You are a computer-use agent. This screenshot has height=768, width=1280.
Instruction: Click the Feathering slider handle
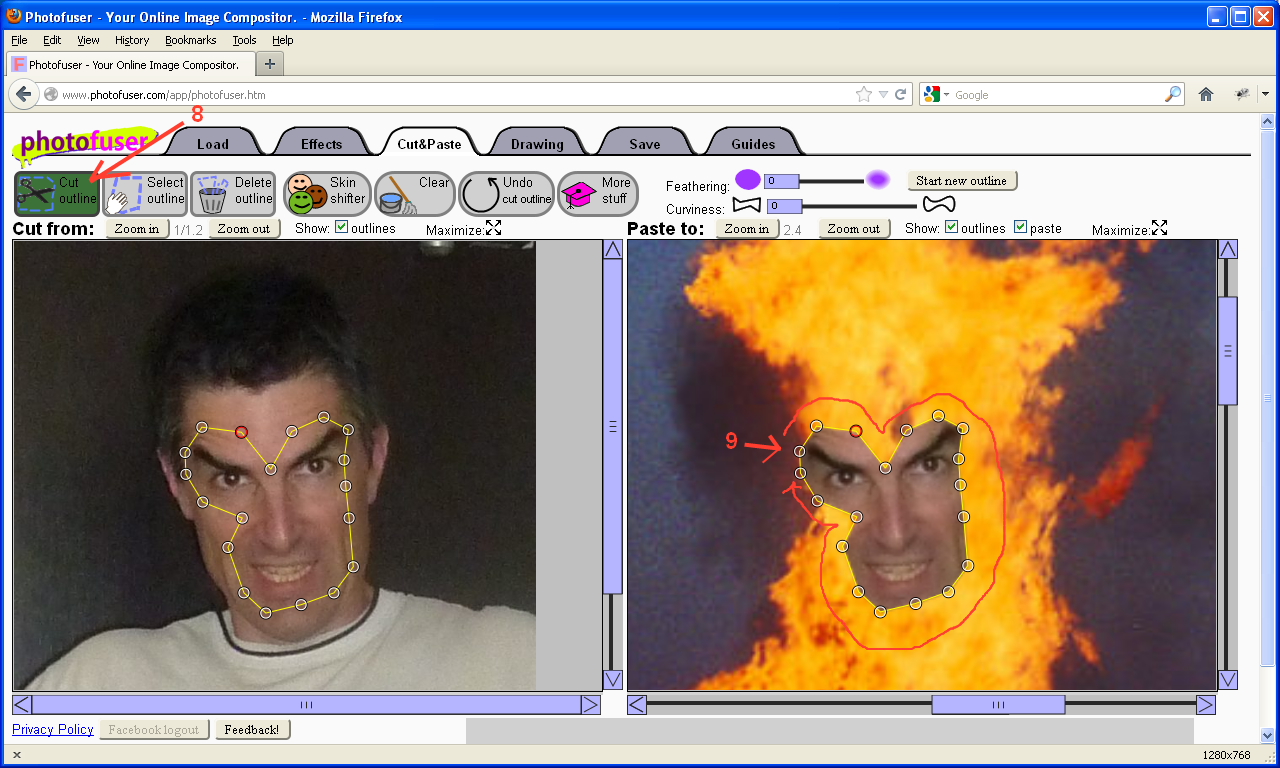781,181
